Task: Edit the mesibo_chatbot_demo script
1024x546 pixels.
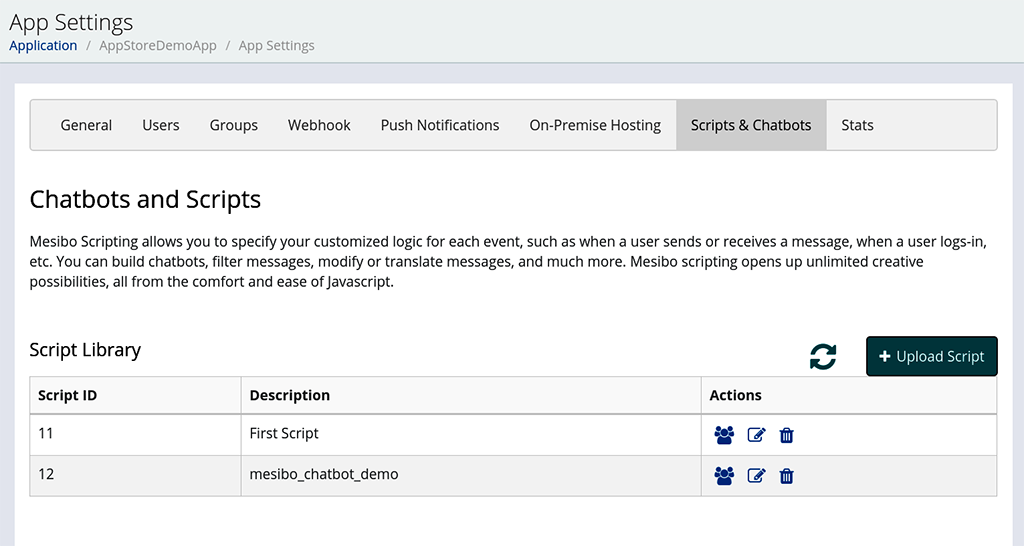Action: pyautogui.click(x=756, y=475)
